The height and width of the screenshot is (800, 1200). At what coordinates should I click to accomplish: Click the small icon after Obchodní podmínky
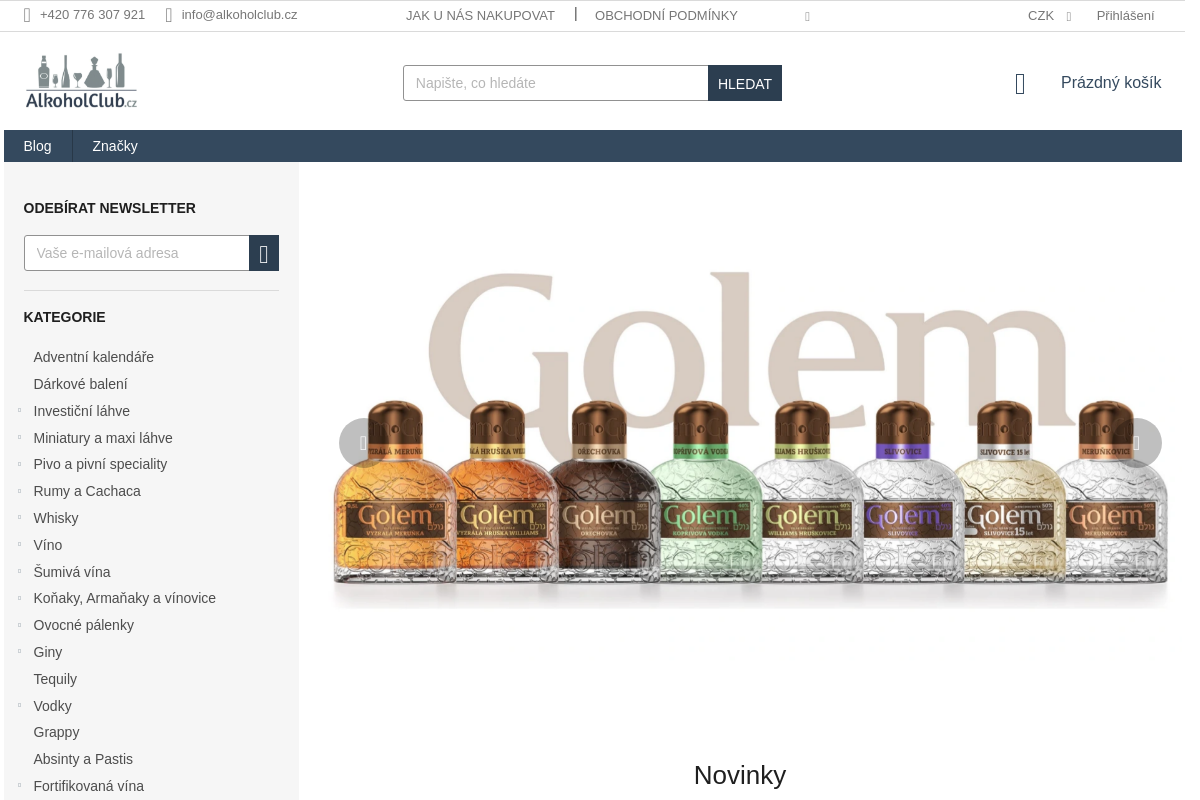click(807, 16)
